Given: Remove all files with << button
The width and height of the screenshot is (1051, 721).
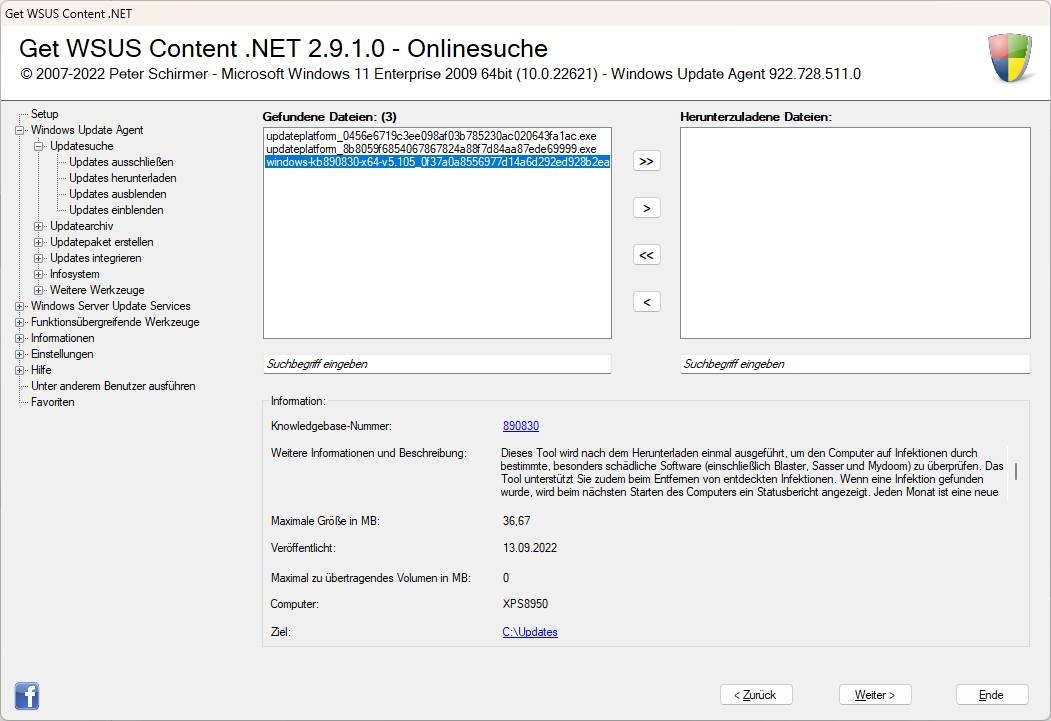Looking at the screenshot, I should [646, 255].
